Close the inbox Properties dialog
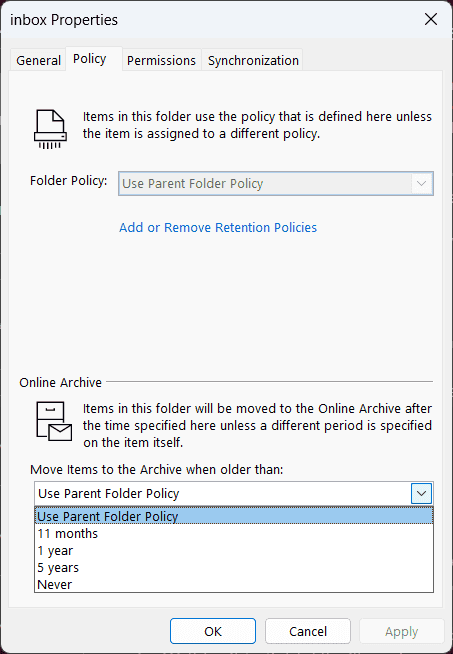Screen dimensions: 453x654 (x=431, y=19)
